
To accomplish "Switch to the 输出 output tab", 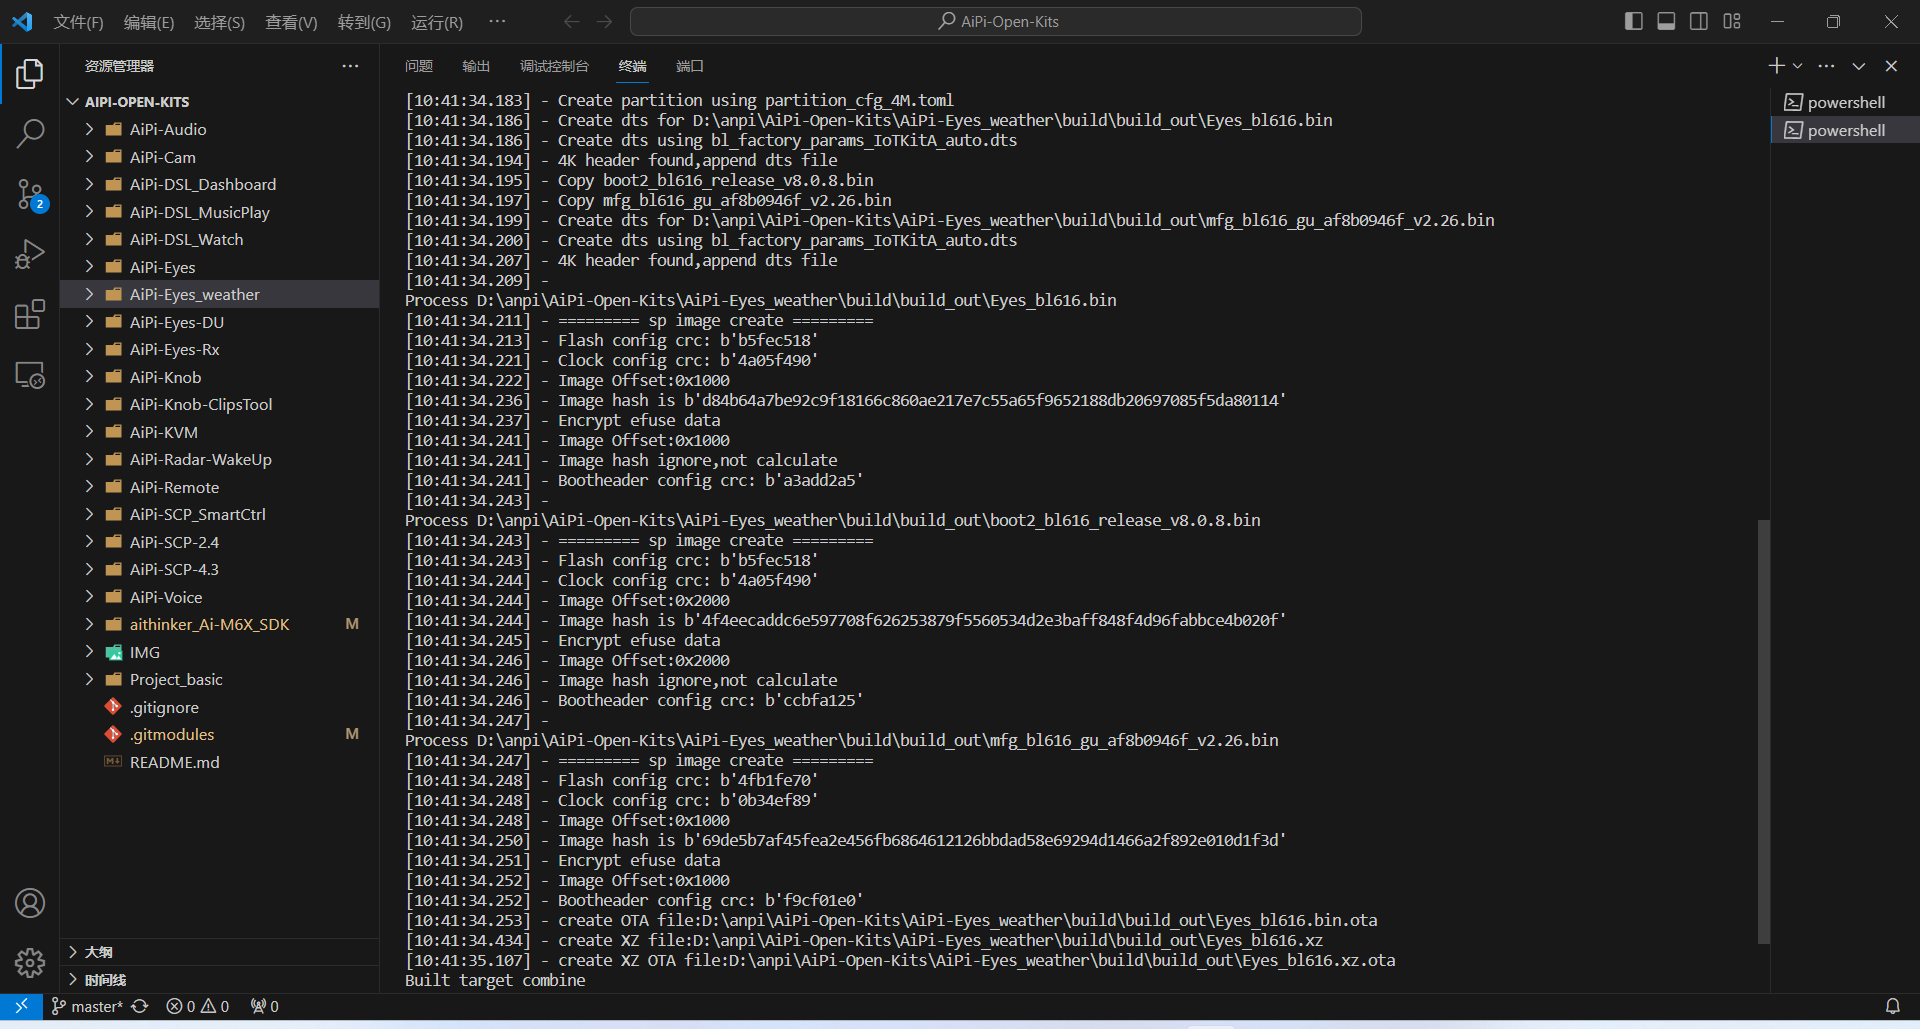I will click(476, 66).
